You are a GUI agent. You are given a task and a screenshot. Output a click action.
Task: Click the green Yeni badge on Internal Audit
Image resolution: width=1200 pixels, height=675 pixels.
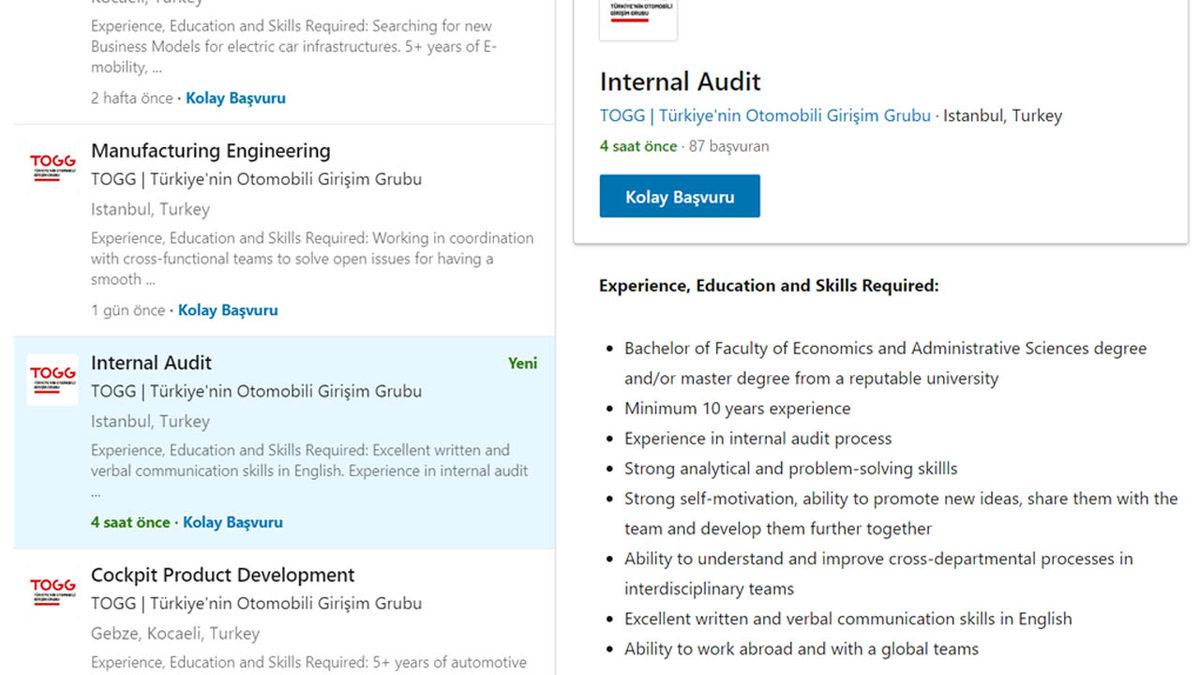[x=522, y=363]
